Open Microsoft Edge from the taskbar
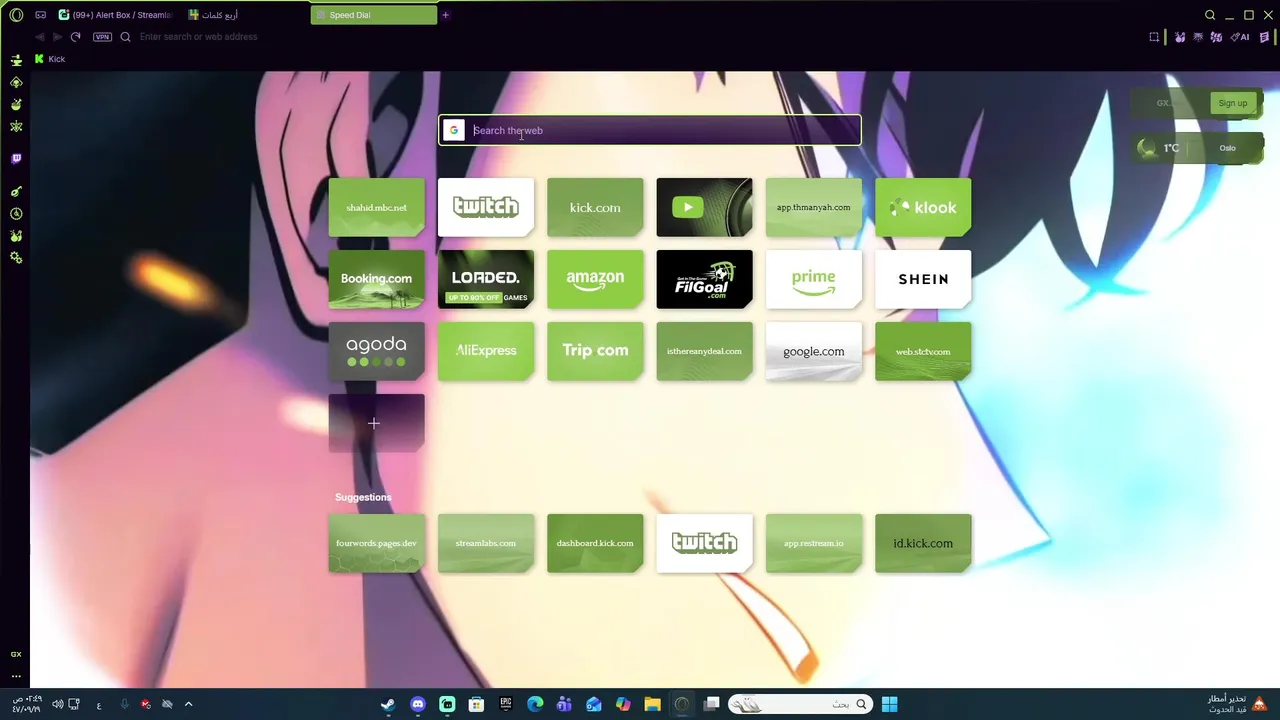 tap(535, 704)
